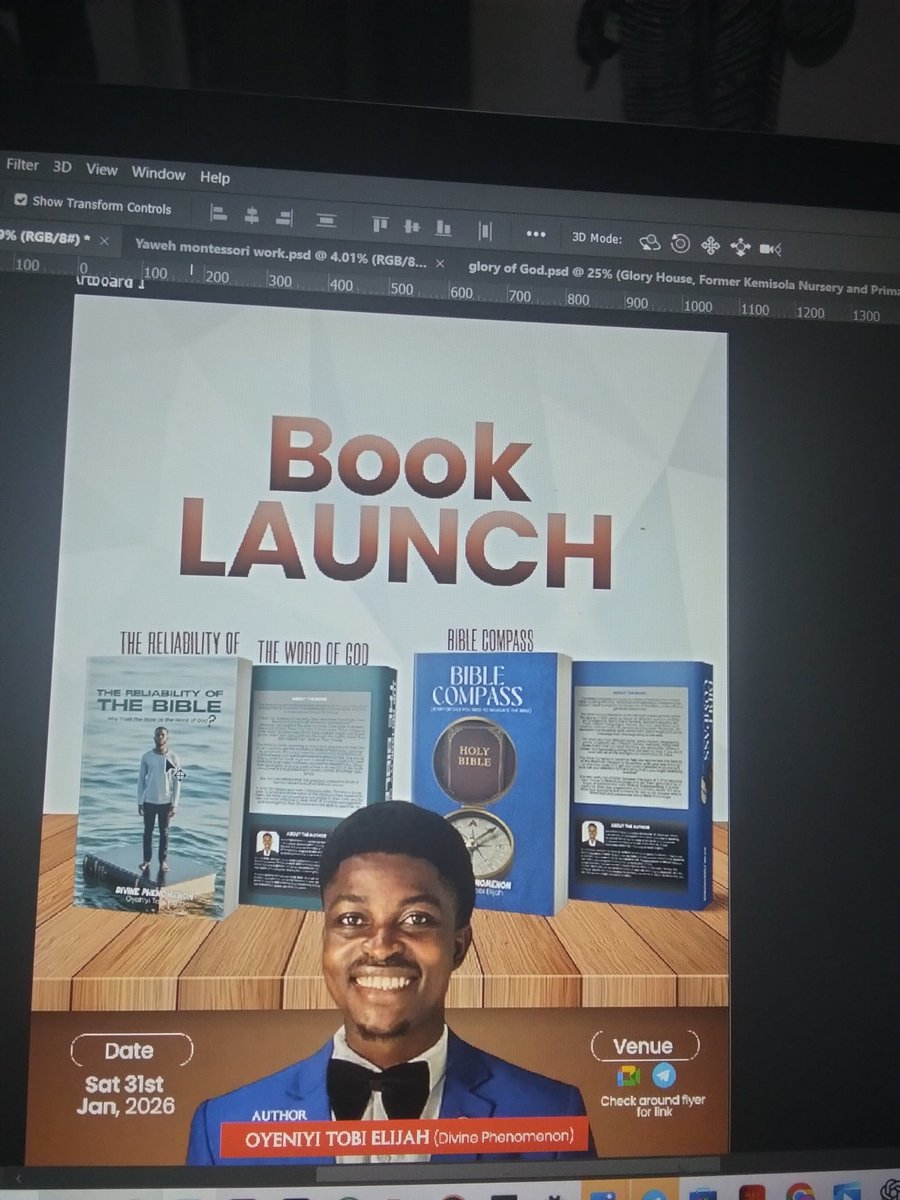900x1200 pixels.
Task: Select the 3D Orbit mode icon
Action: pyautogui.click(x=650, y=241)
